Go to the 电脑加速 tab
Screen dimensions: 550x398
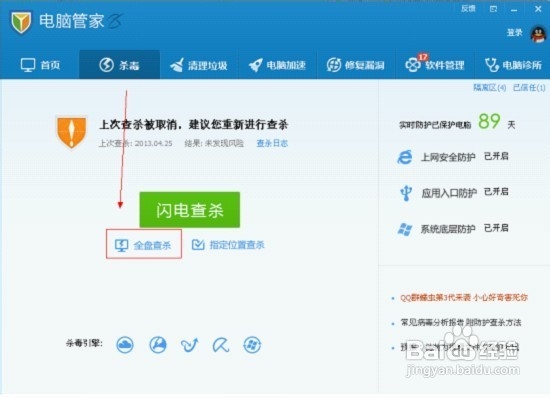277,65
